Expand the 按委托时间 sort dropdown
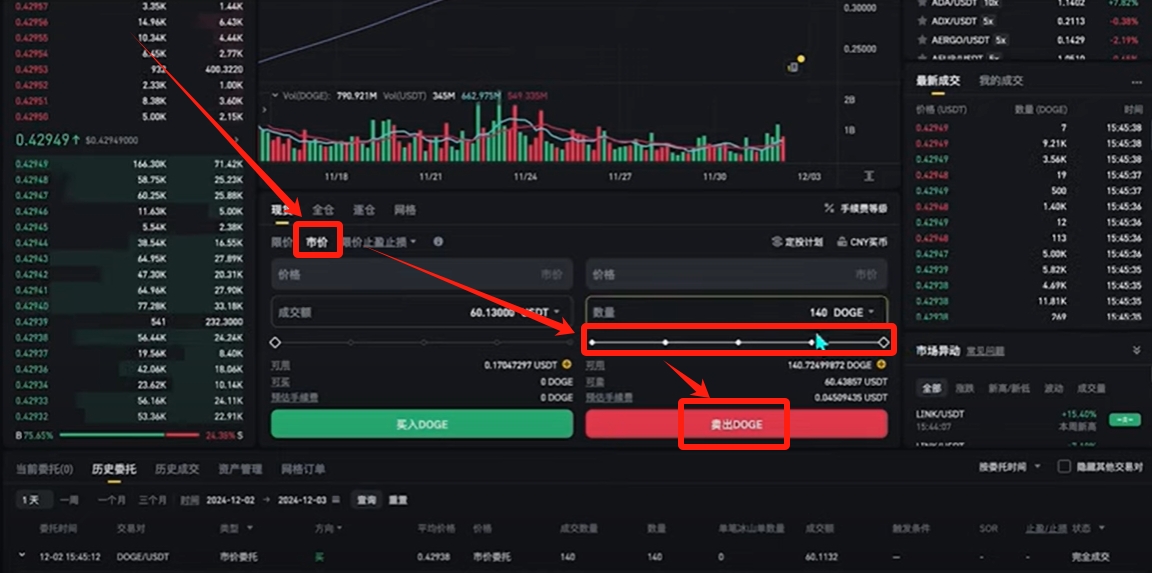Screen dimensions: 1152x573 (x=1036, y=467)
